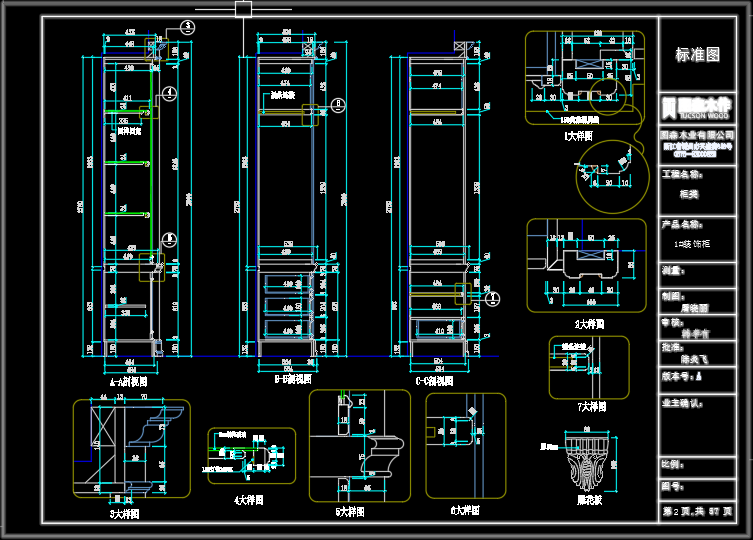Select the 3大样图 crown molding detail
This screenshot has width=753, height=540.
[132, 449]
